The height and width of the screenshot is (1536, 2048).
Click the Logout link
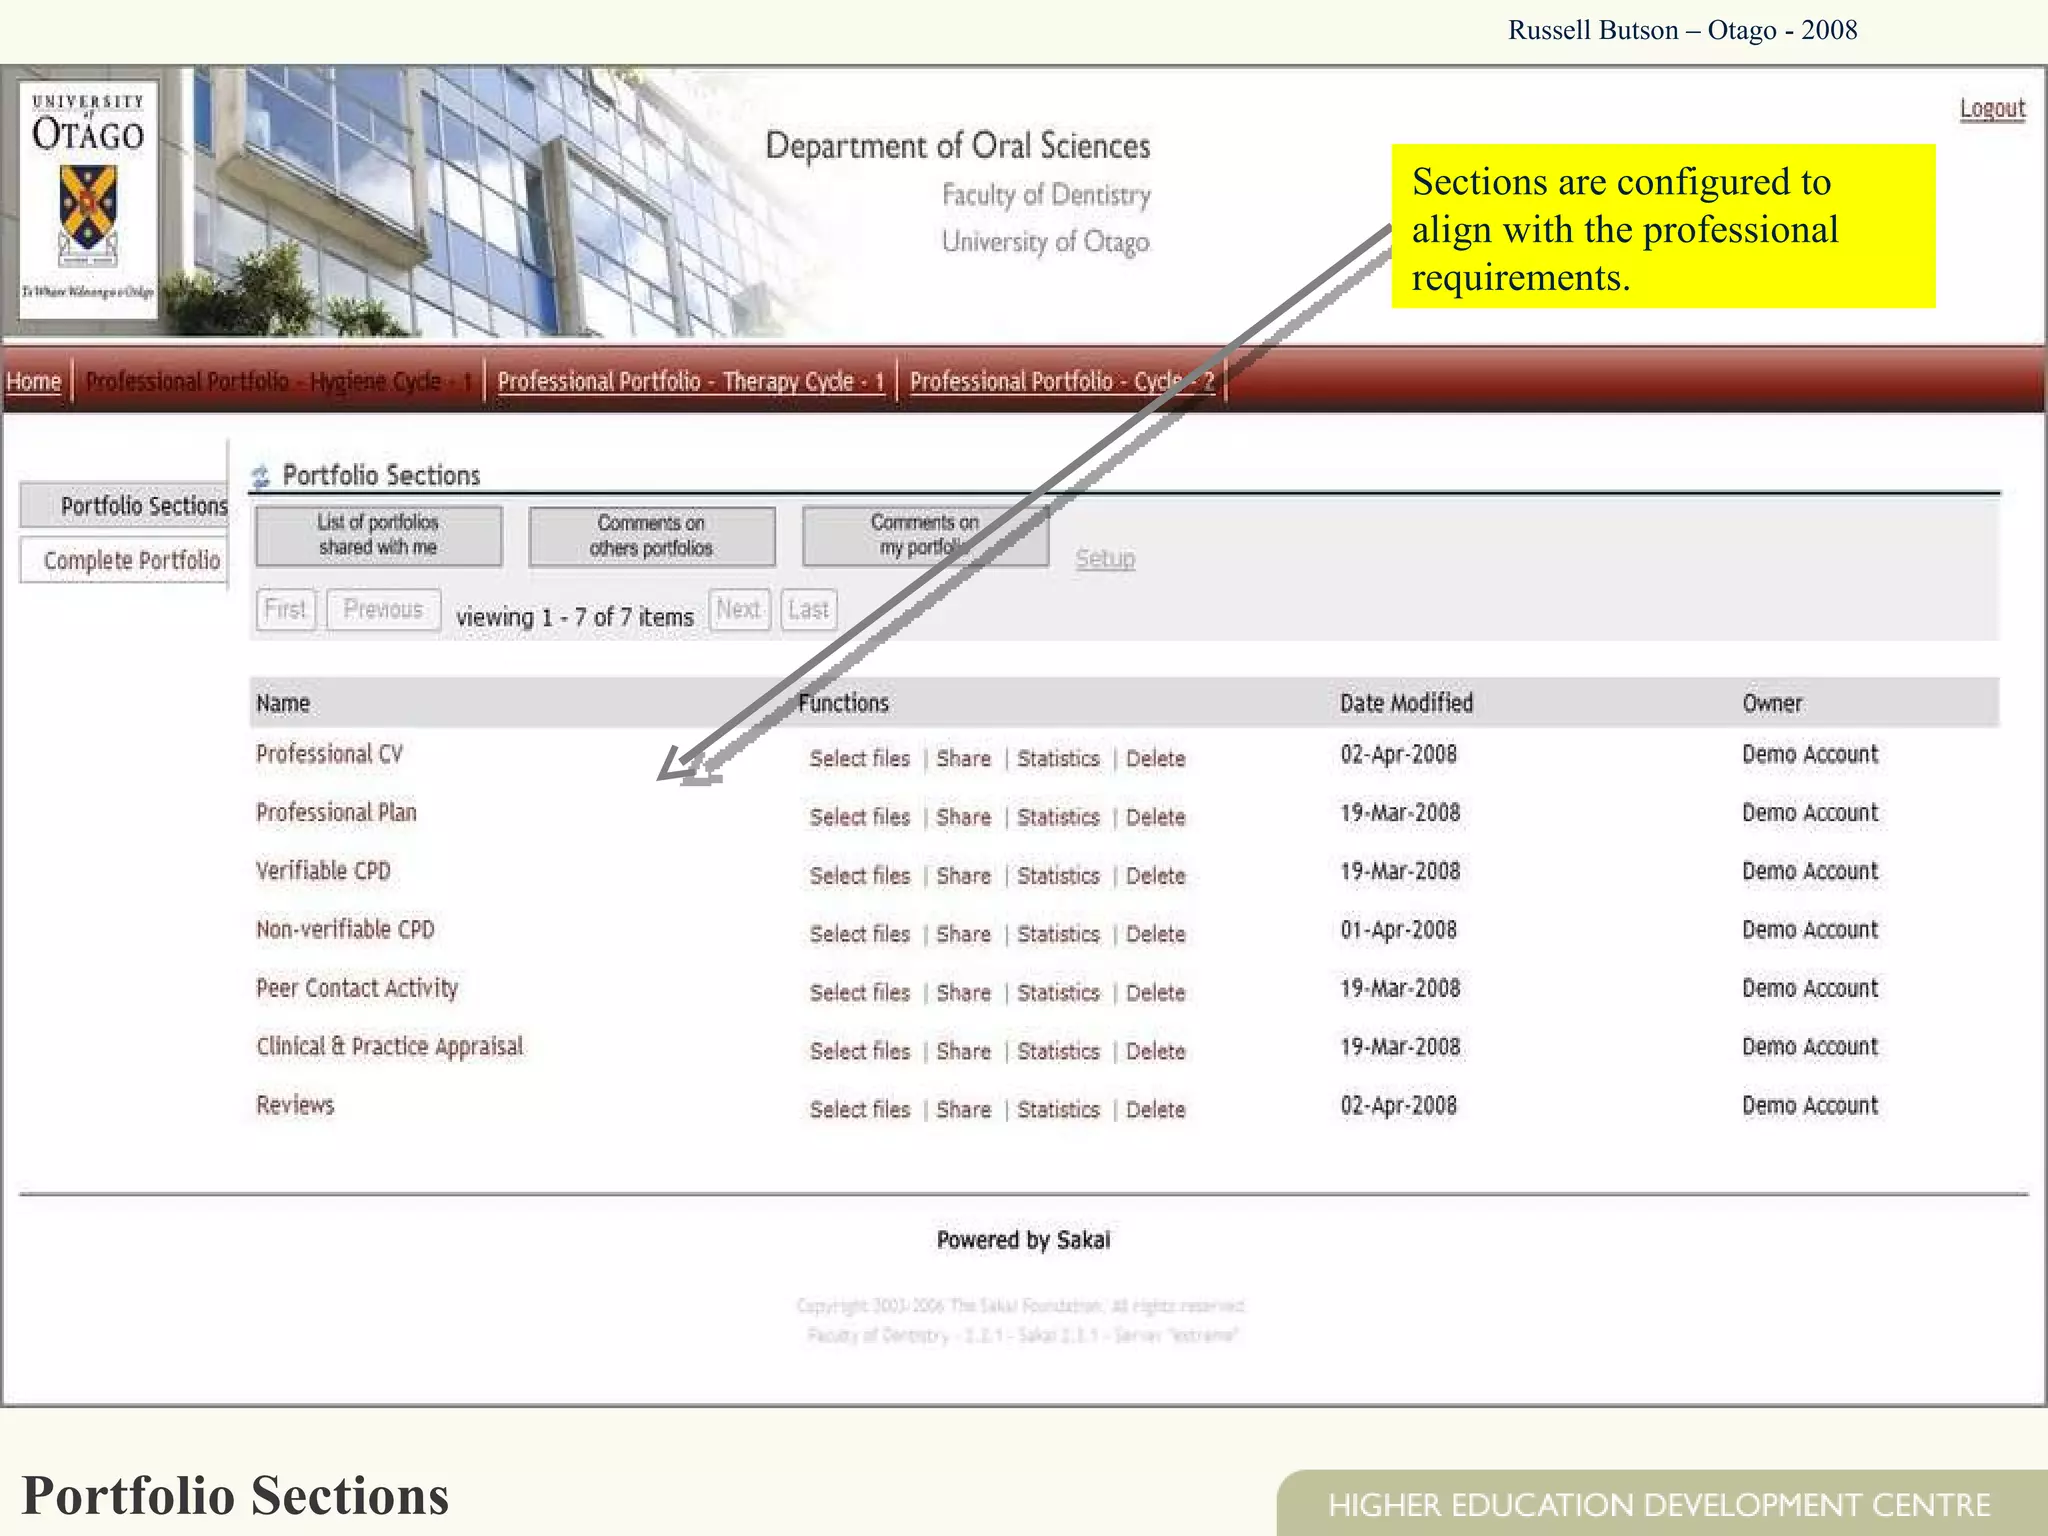[1991, 108]
